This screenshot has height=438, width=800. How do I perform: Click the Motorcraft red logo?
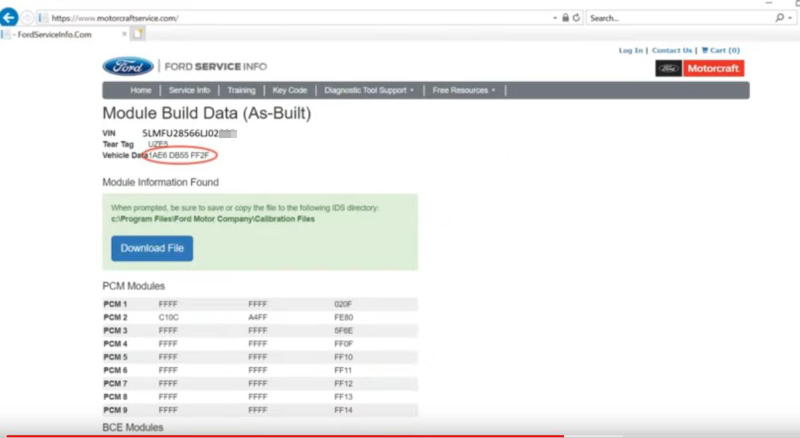(x=713, y=68)
